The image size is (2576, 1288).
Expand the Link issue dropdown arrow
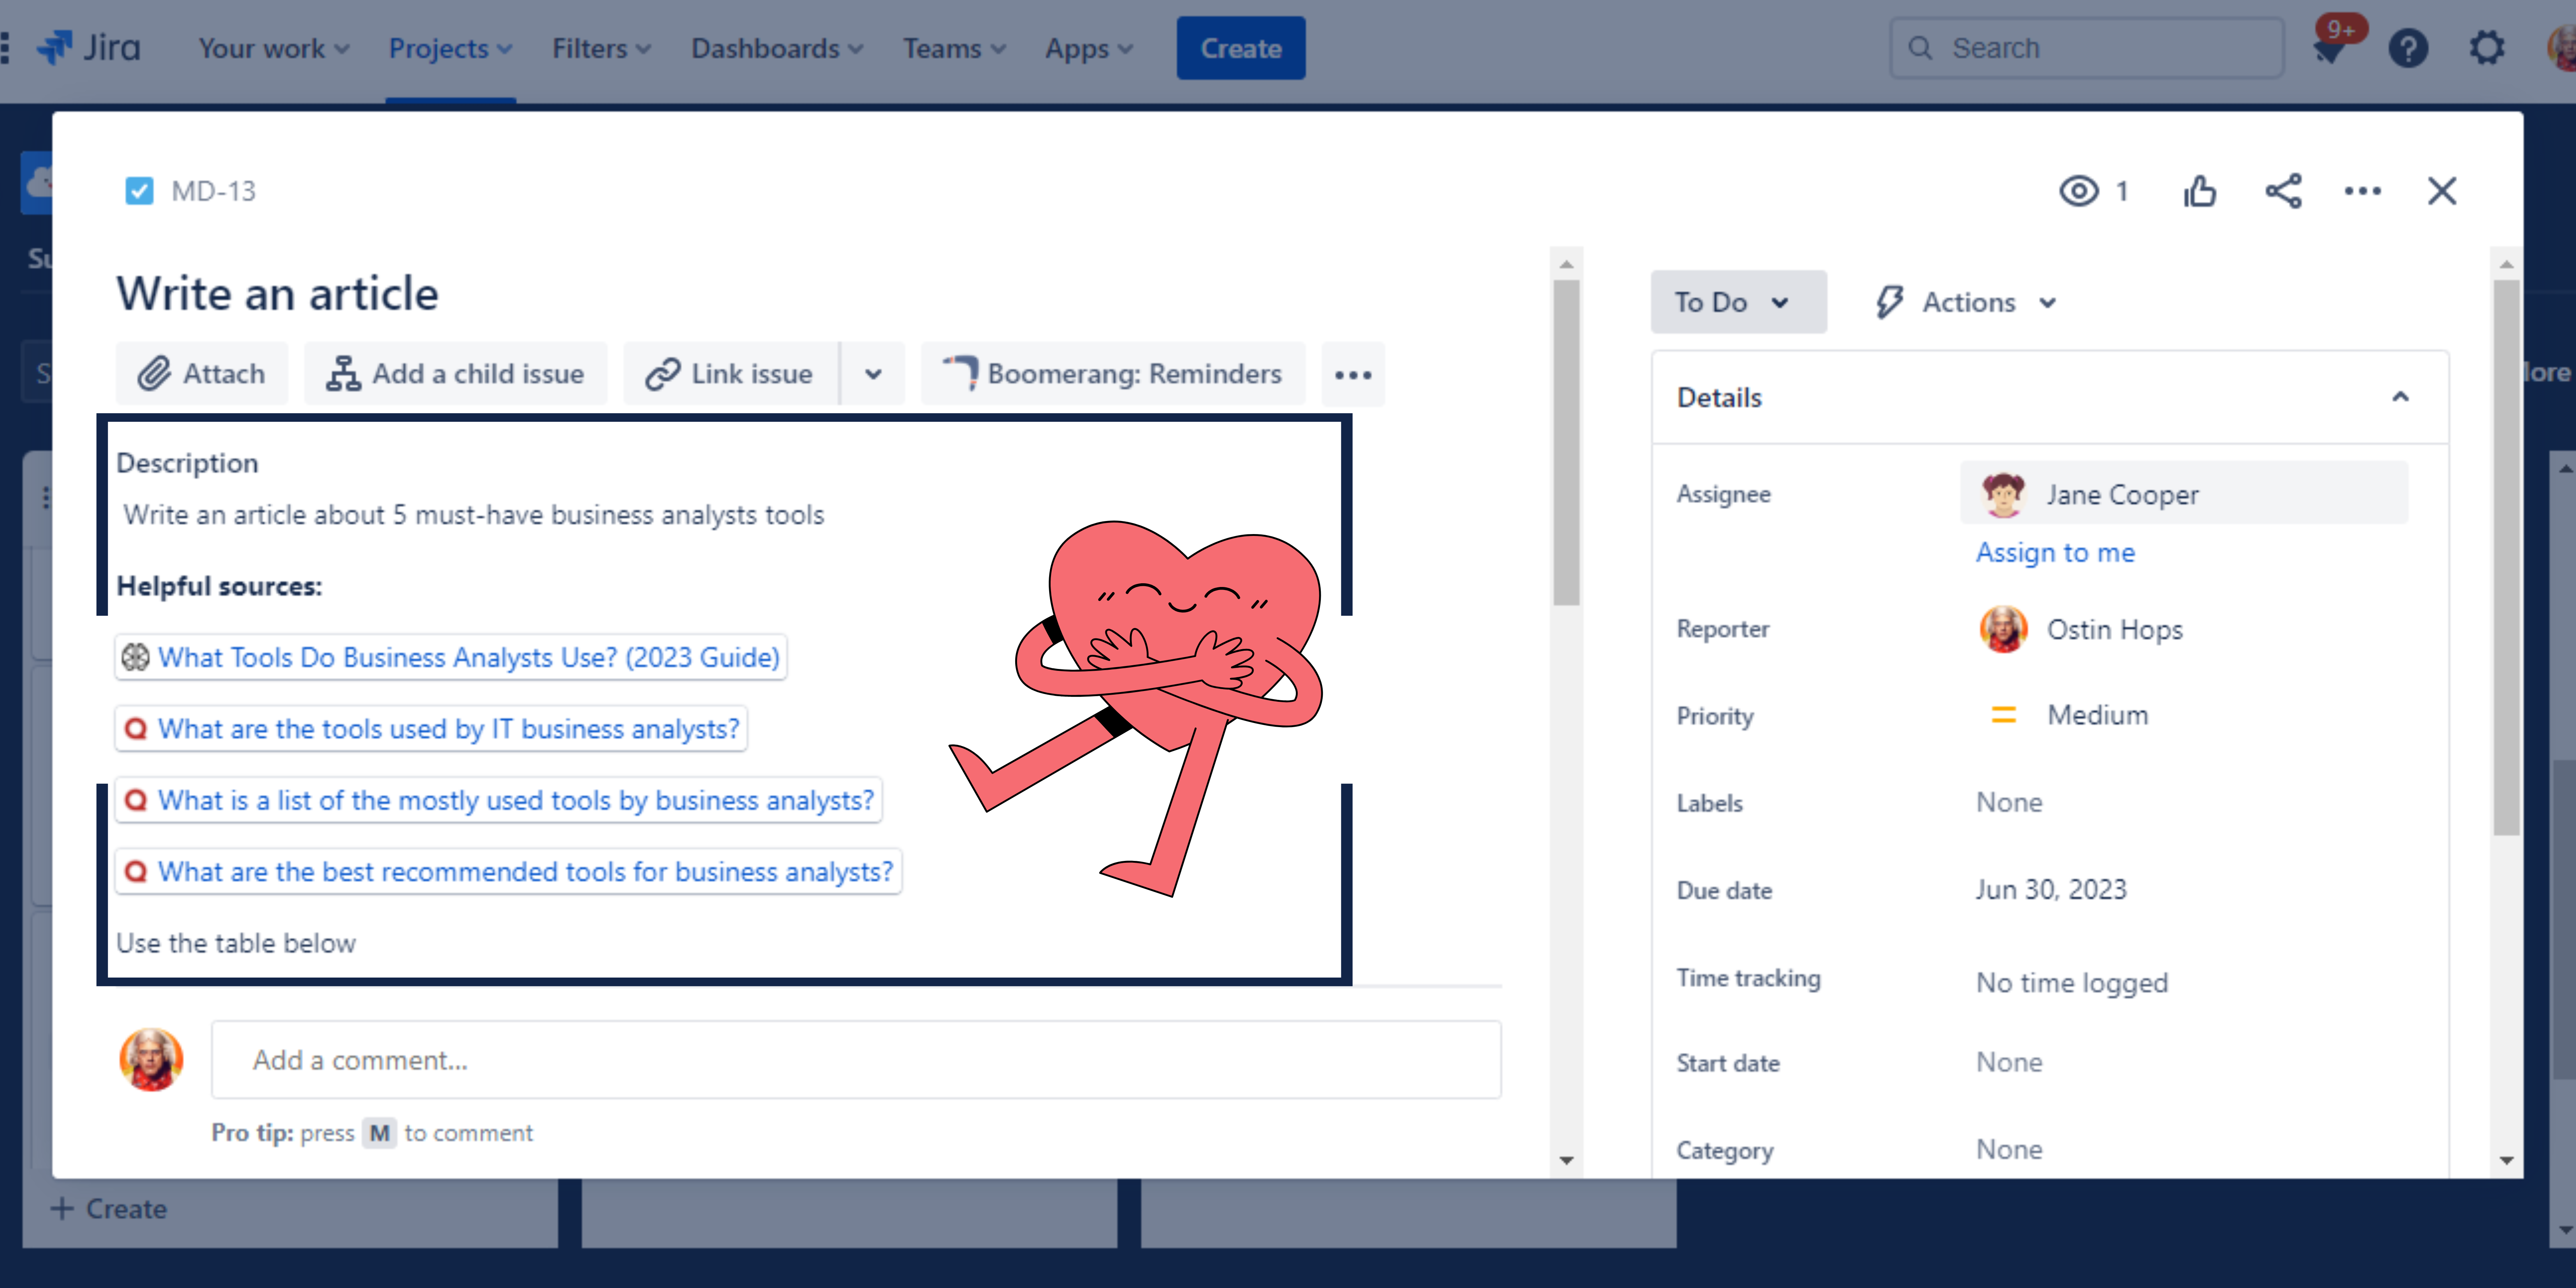[x=873, y=374]
